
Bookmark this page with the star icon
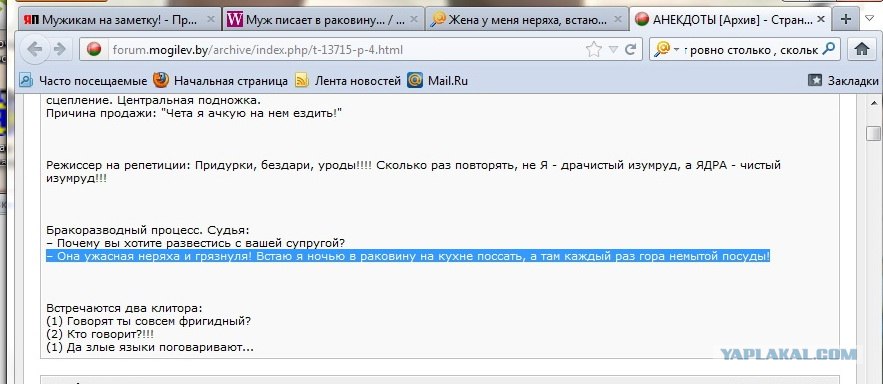coord(594,50)
